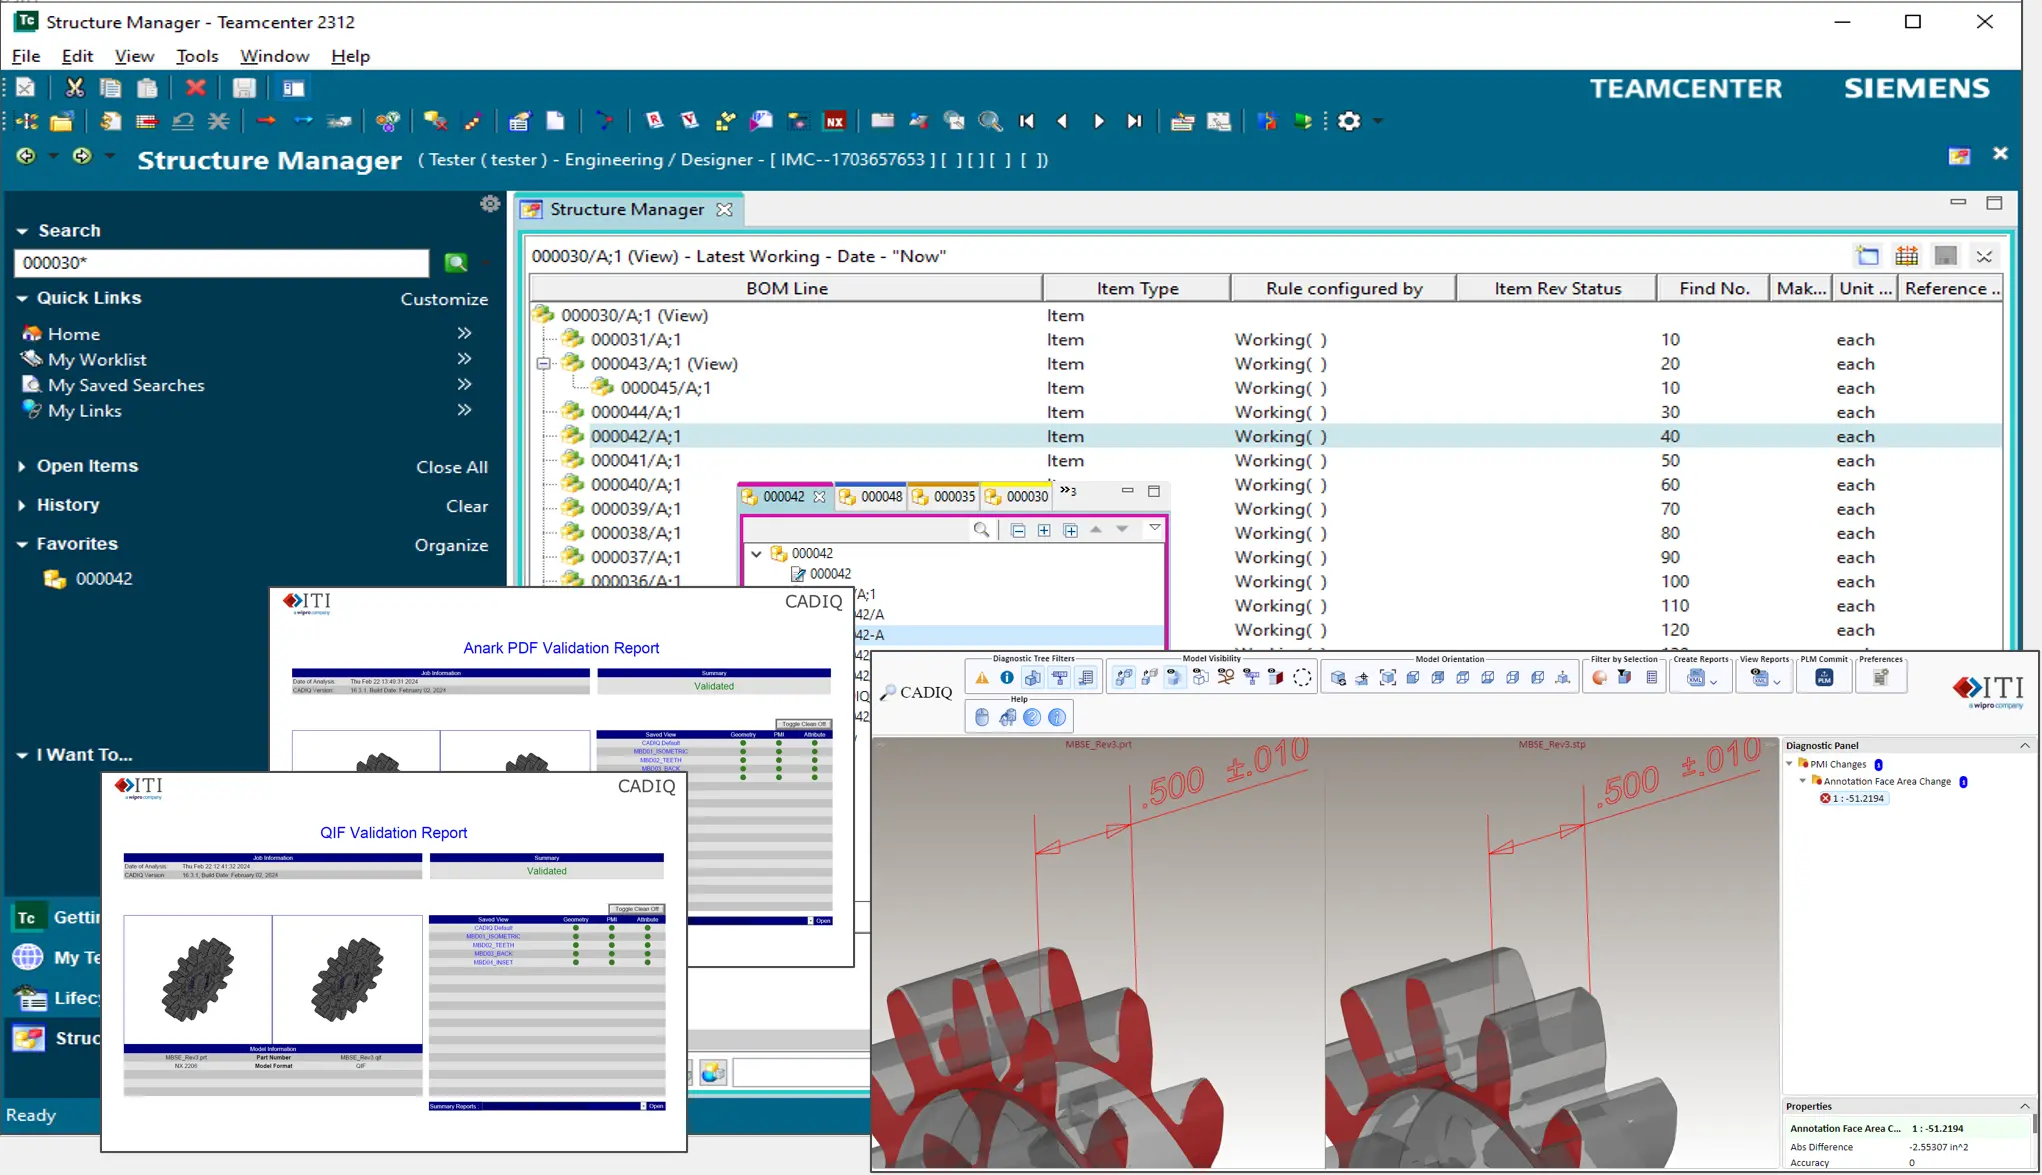Toggle red cube Model Visibility icon
Image resolution: width=2042 pixels, height=1175 pixels.
(1276, 678)
